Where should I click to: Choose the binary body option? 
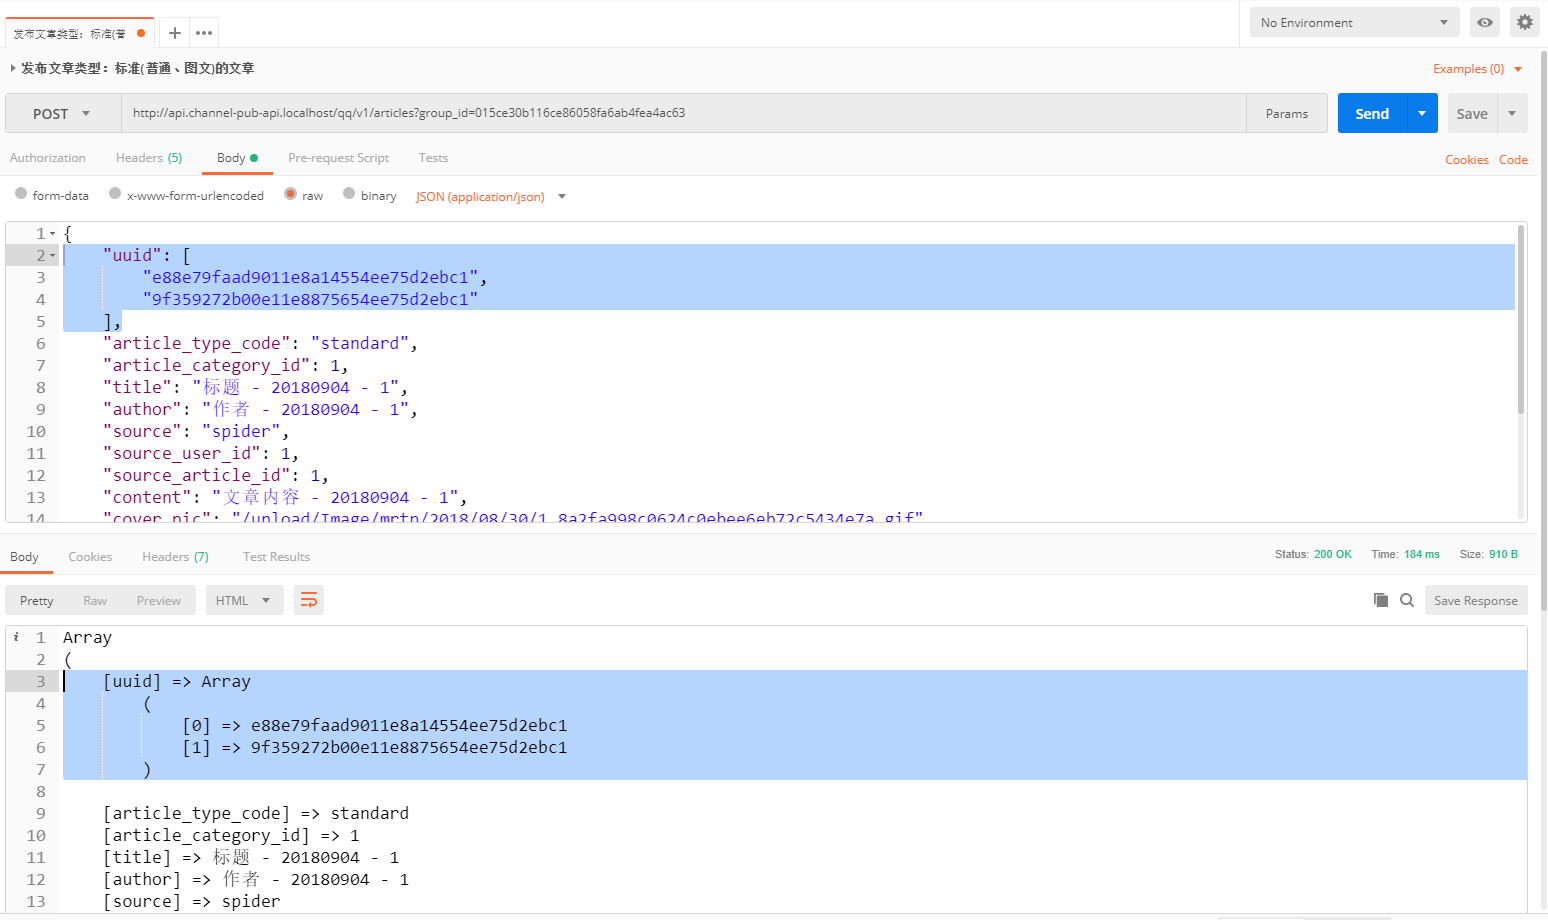coord(349,194)
